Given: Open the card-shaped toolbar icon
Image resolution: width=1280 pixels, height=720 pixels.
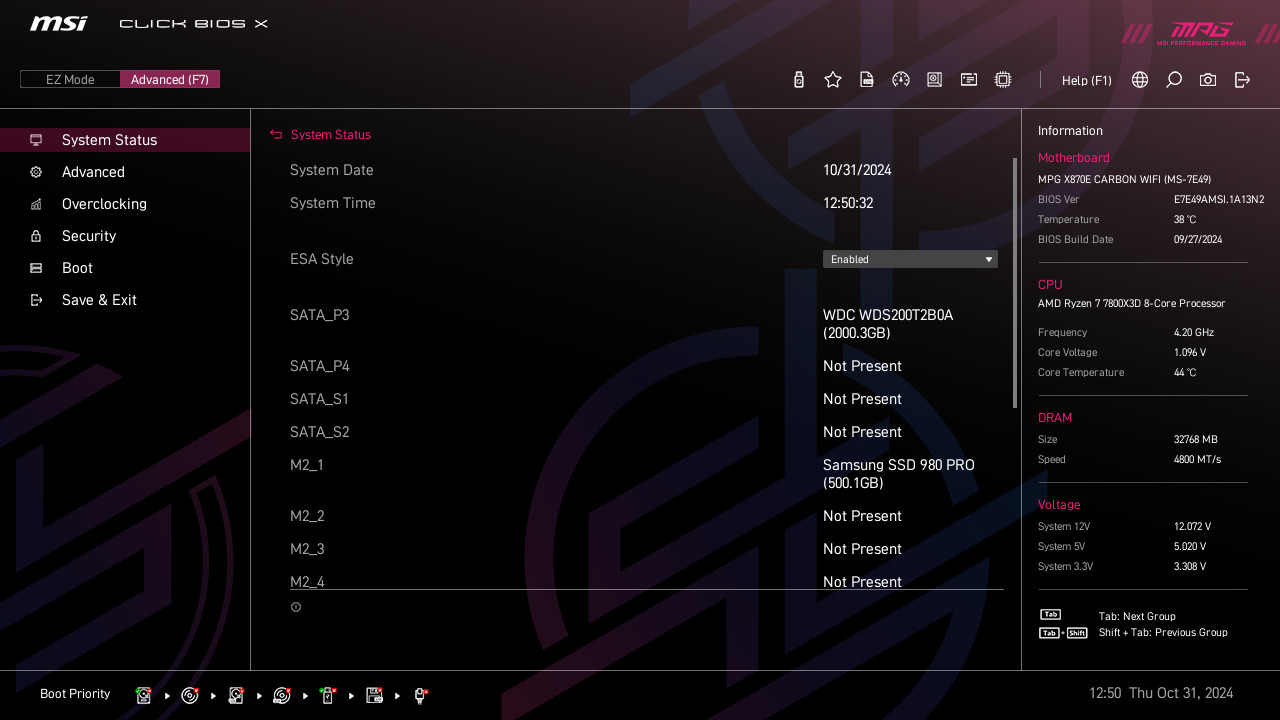Looking at the screenshot, I should click(x=969, y=80).
